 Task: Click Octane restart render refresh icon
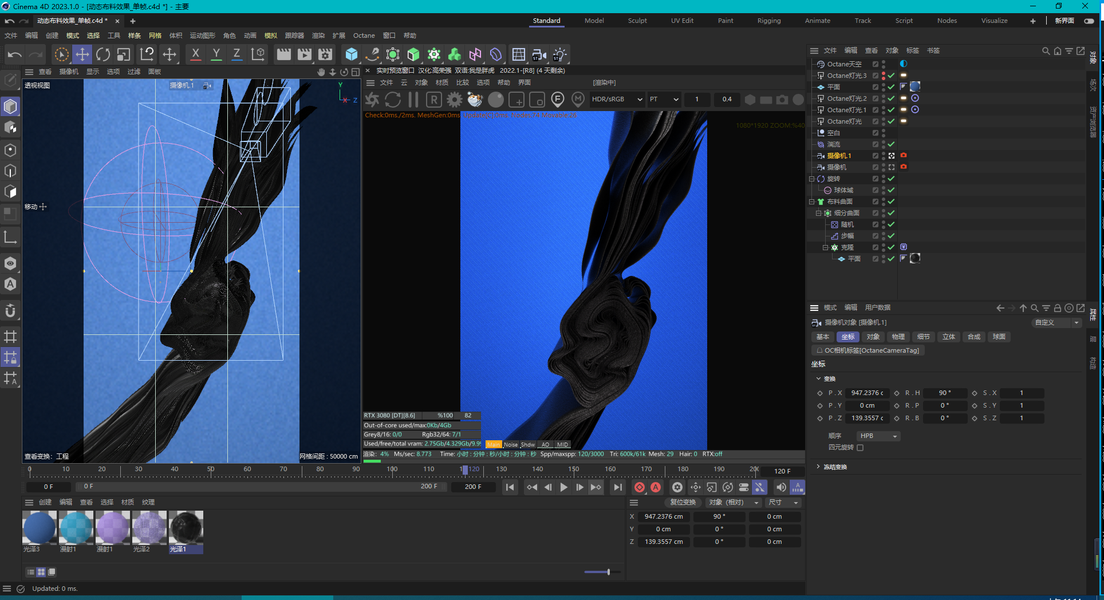(x=393, y=100)
